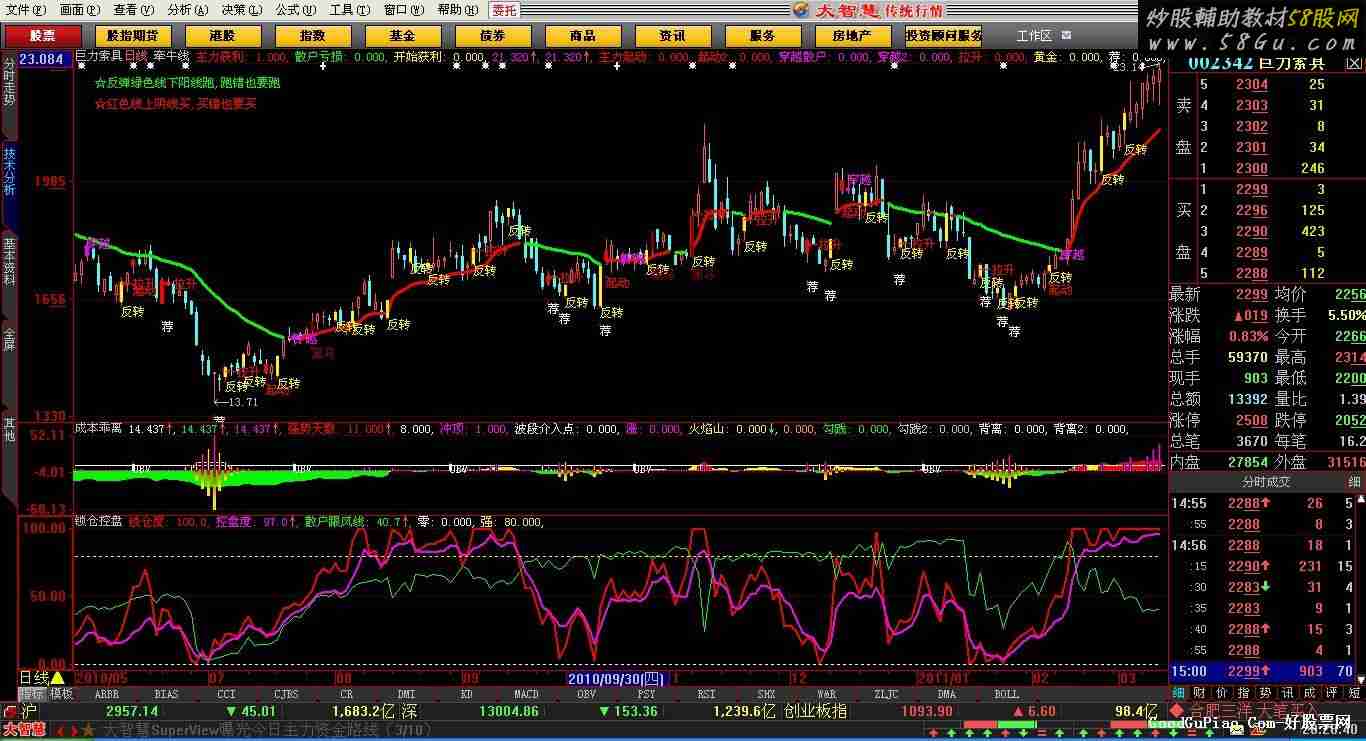Select the 指标 tab at bottom
Screen dimensions: 1366x741
(32, 693)
